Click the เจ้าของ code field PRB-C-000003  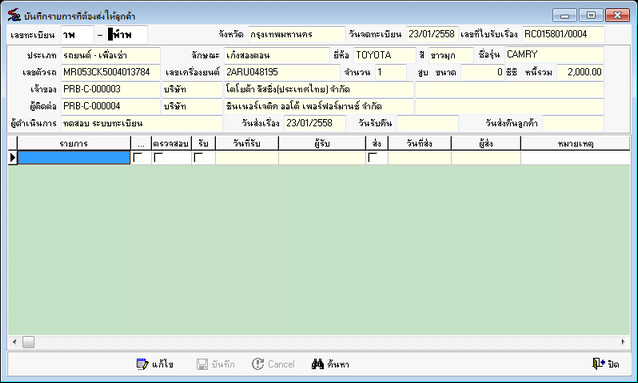(111, 89)
